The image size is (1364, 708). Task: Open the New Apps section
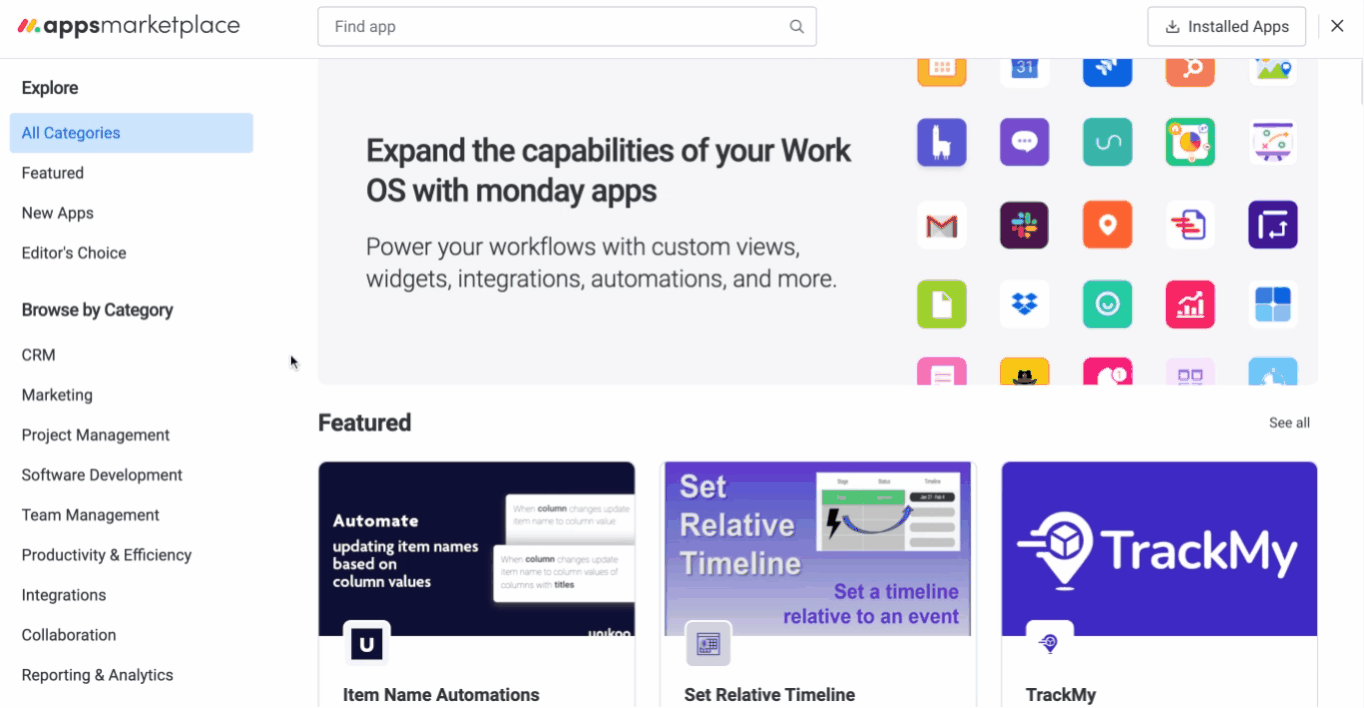[x=58, y=213]
